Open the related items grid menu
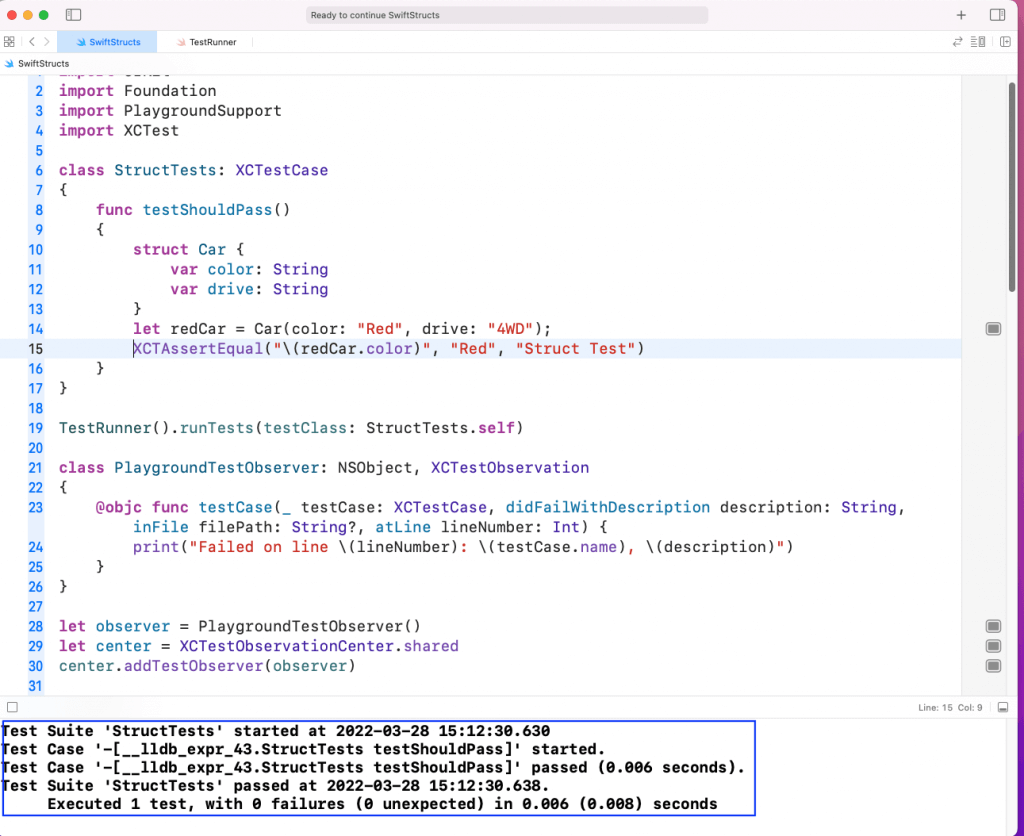Viewport: 1024px width, 836px height. pyautogui.click(x=9, y=42)
